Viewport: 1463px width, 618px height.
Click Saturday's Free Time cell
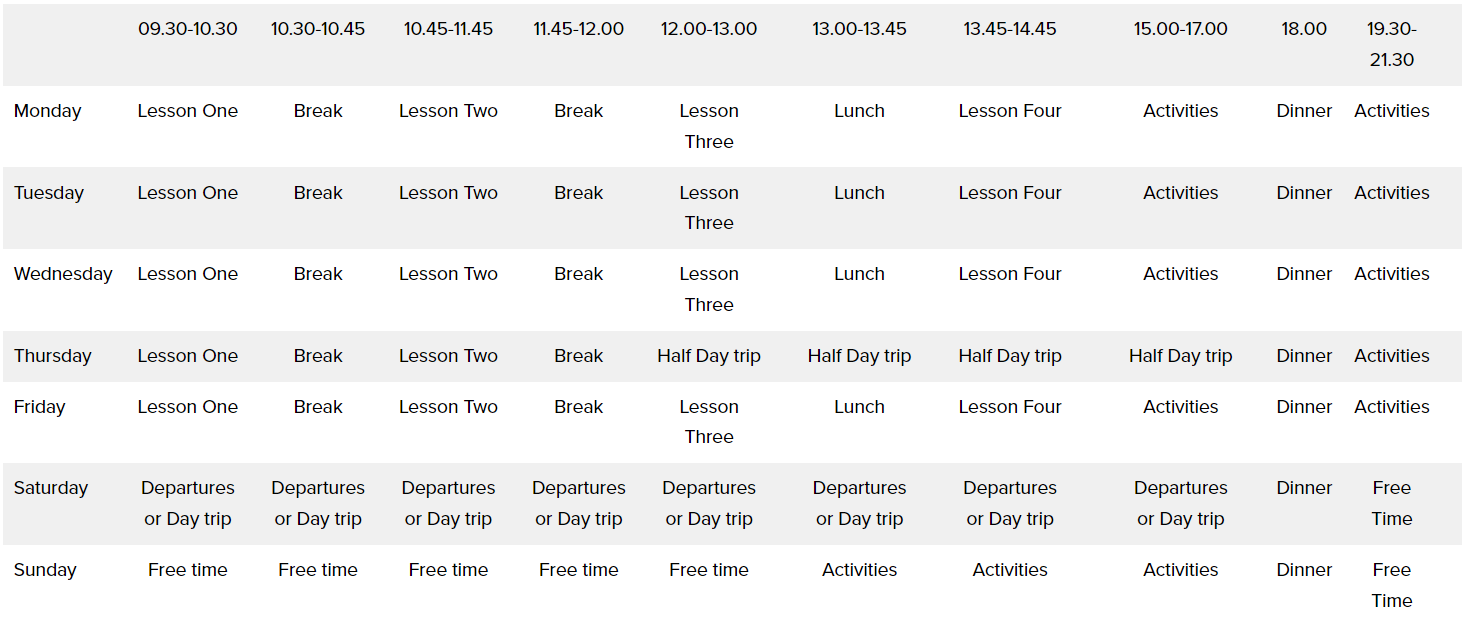(1391, 503)
